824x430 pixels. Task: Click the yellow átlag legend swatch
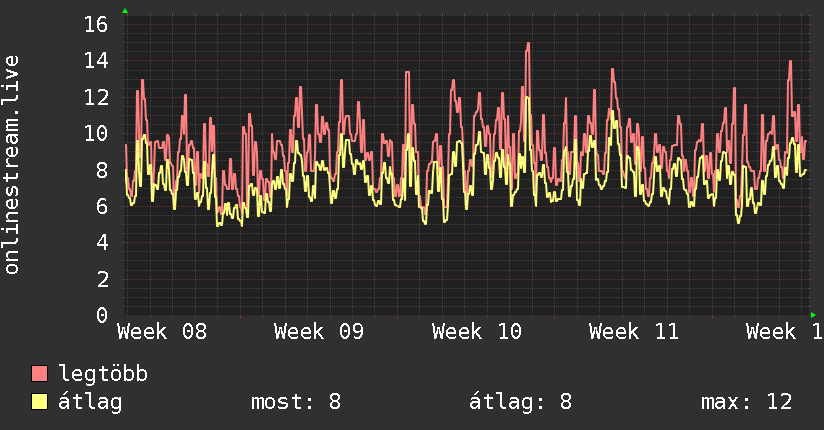point(39,401)
